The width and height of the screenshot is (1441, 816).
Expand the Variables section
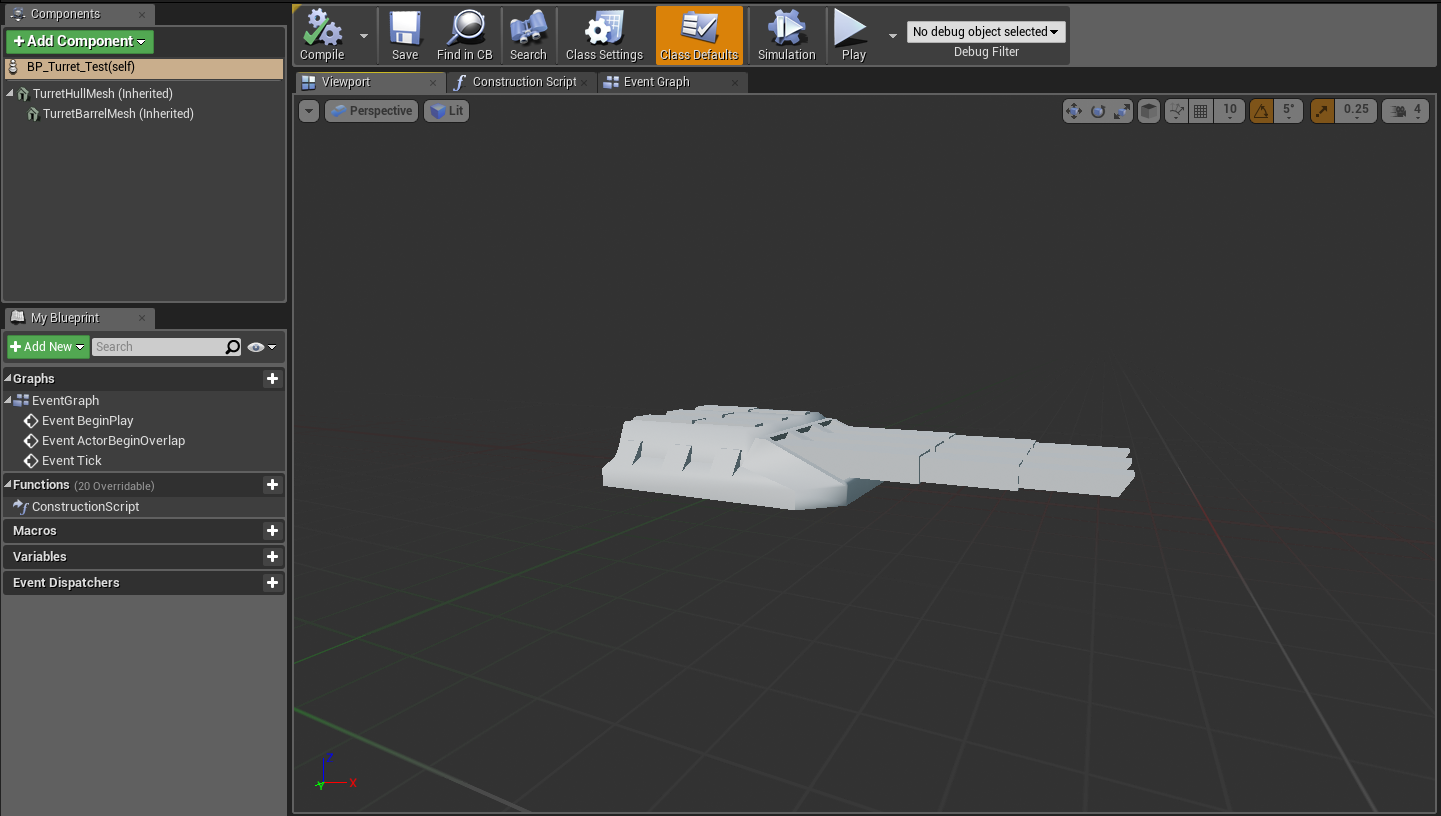(x=40, y=557)
